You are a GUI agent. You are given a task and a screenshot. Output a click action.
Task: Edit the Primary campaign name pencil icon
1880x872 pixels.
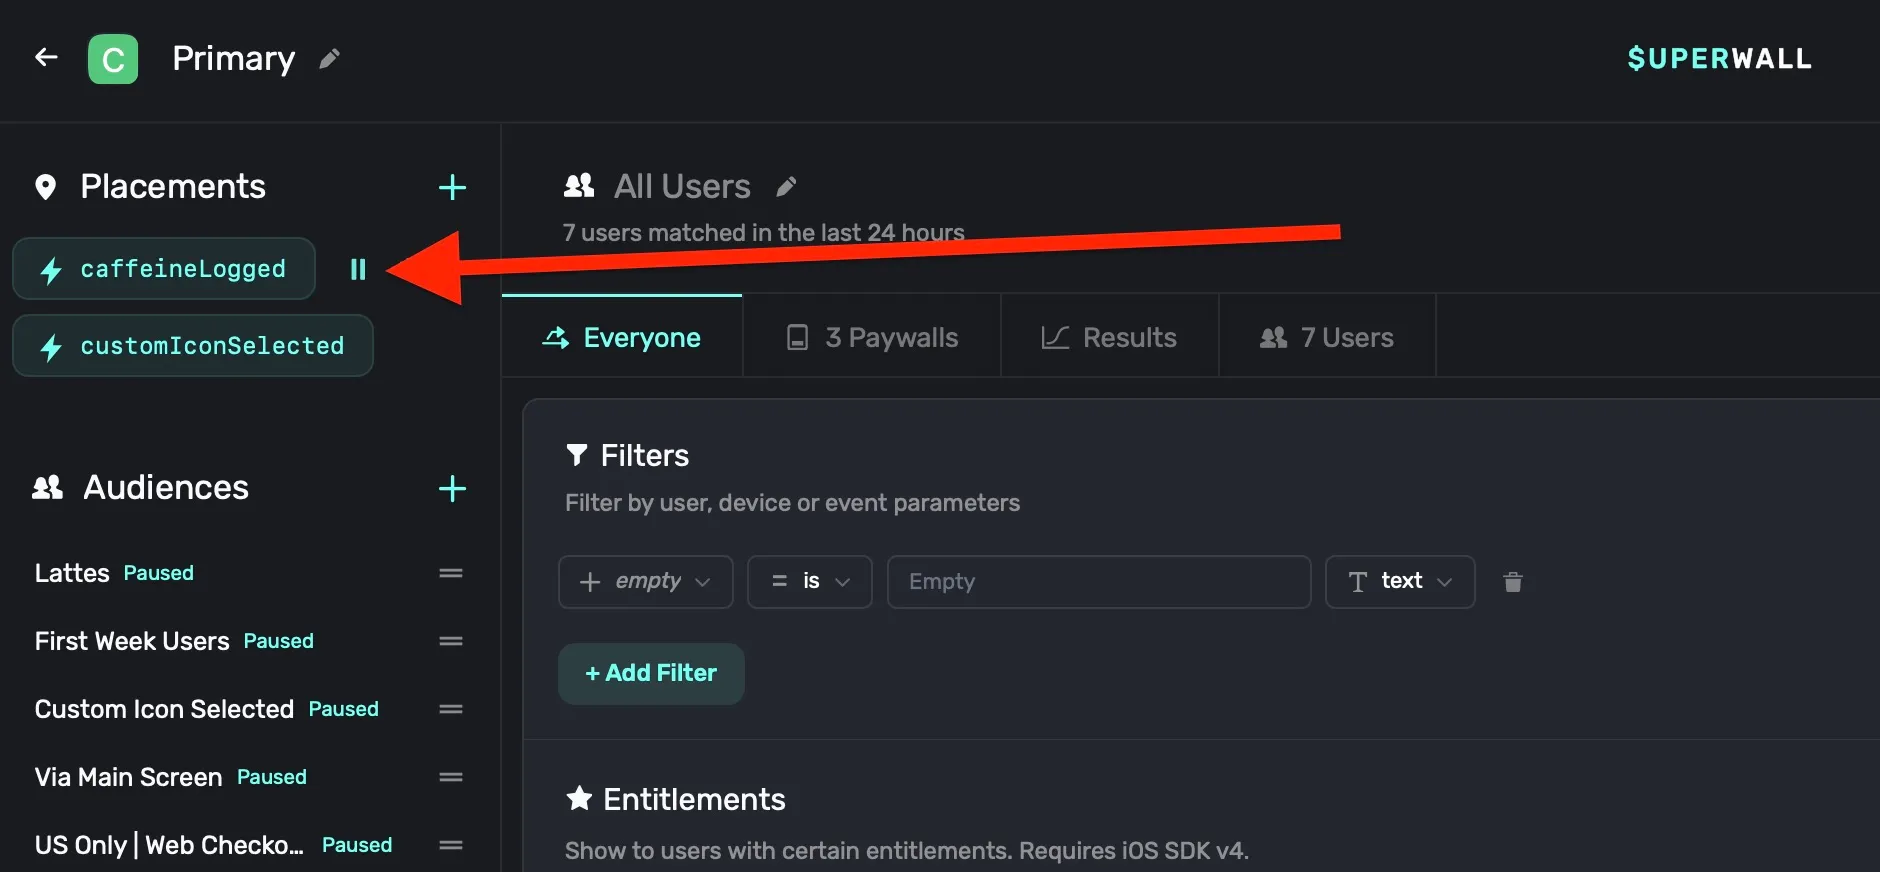point(329,59)
